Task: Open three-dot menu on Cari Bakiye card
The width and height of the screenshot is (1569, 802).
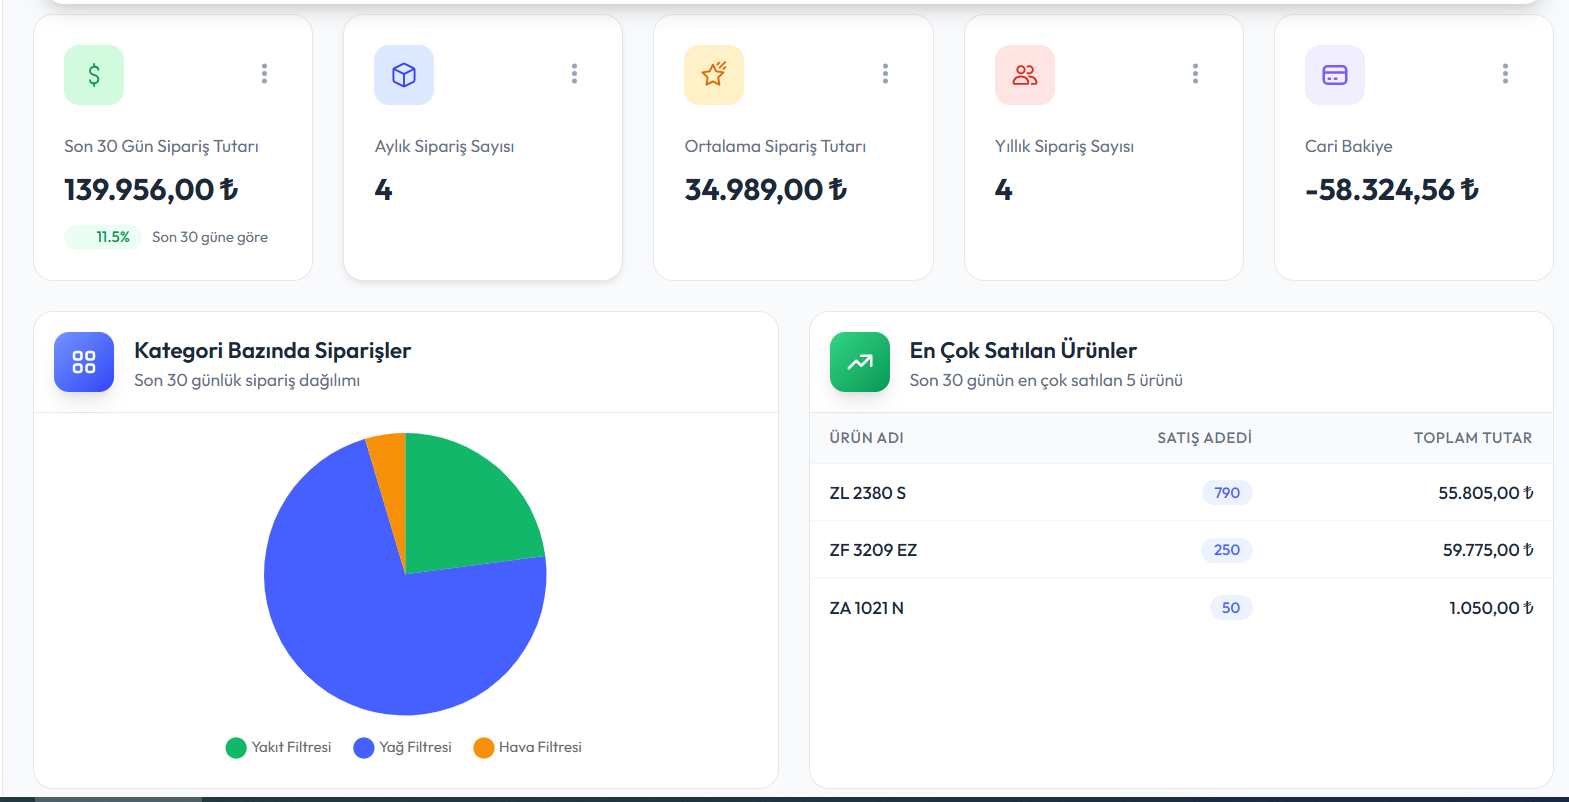Action: 1505,73
